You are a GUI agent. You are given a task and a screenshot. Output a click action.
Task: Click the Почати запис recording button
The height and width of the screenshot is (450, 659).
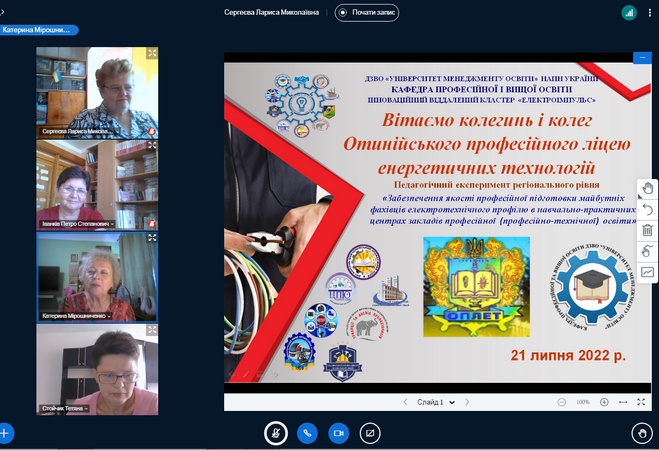[x=367, y=13]
